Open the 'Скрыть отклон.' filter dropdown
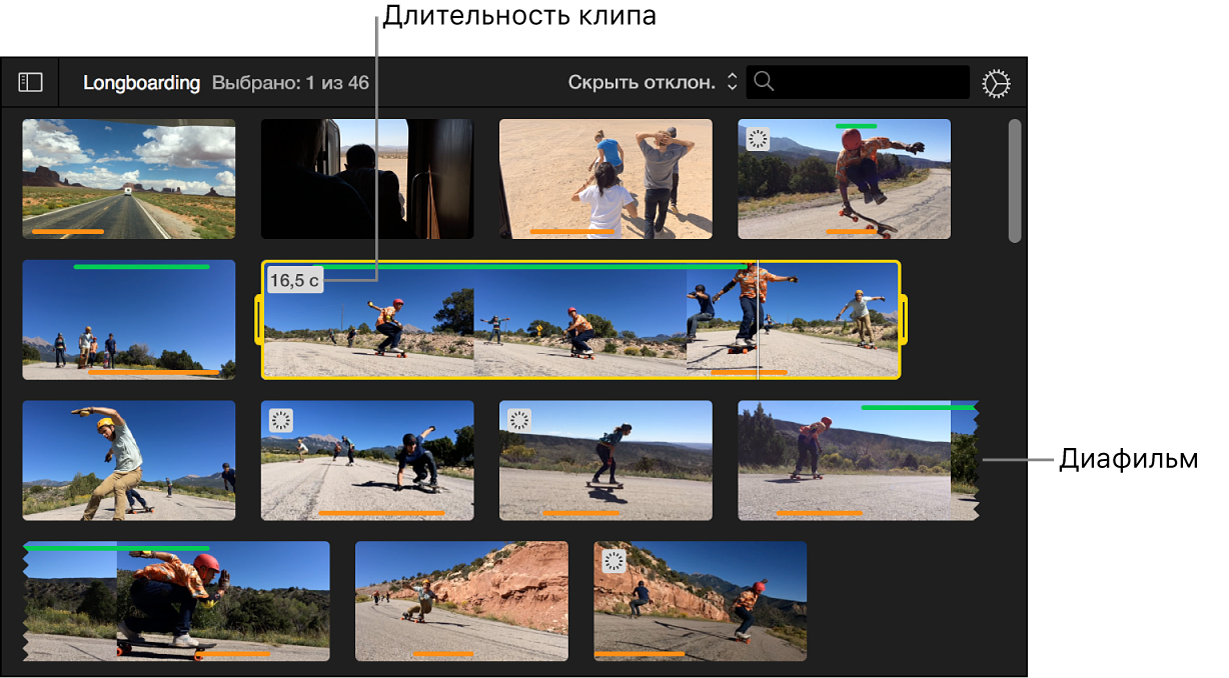Image resolution: width=1229 pixels, height=678 pixels. 653,83
